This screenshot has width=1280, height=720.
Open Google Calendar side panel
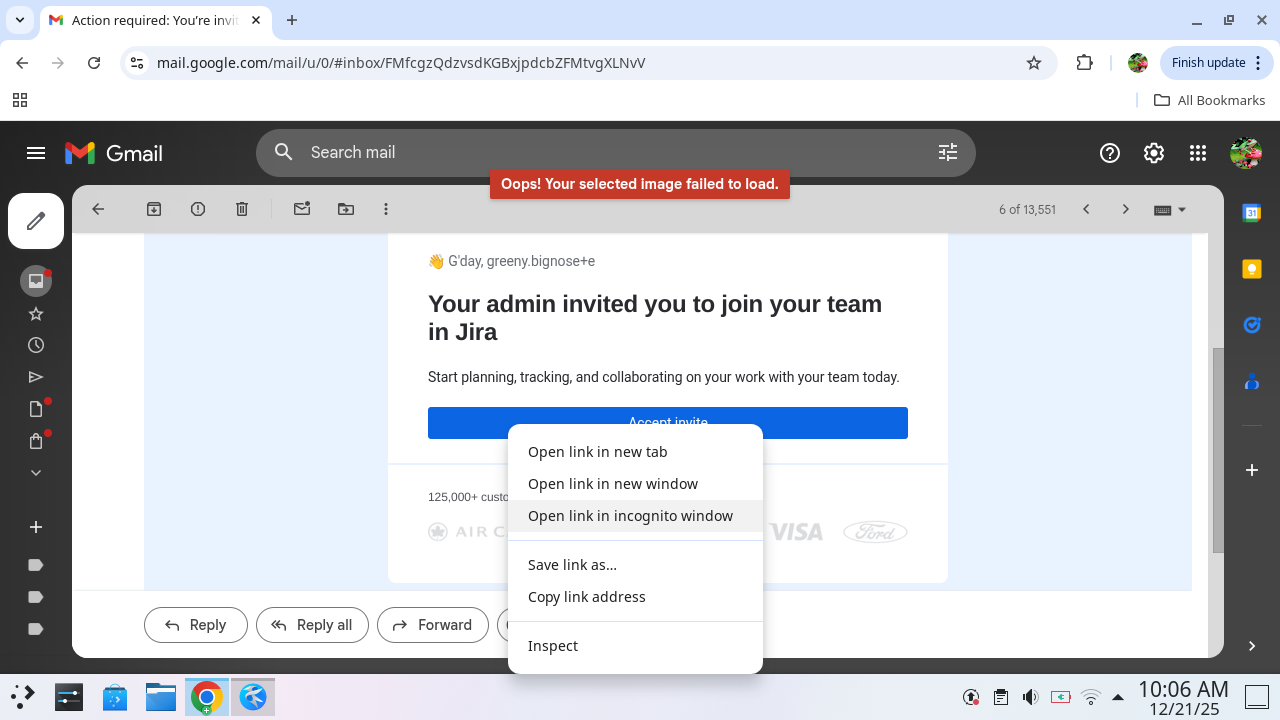1252,213
